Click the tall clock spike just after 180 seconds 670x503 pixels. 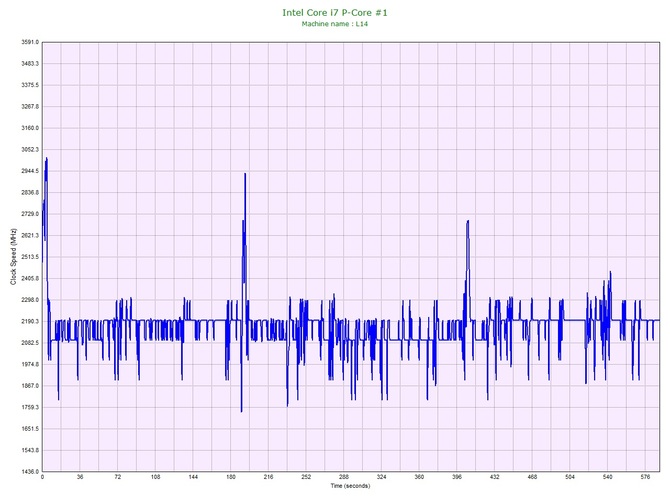tap(245, 174)
